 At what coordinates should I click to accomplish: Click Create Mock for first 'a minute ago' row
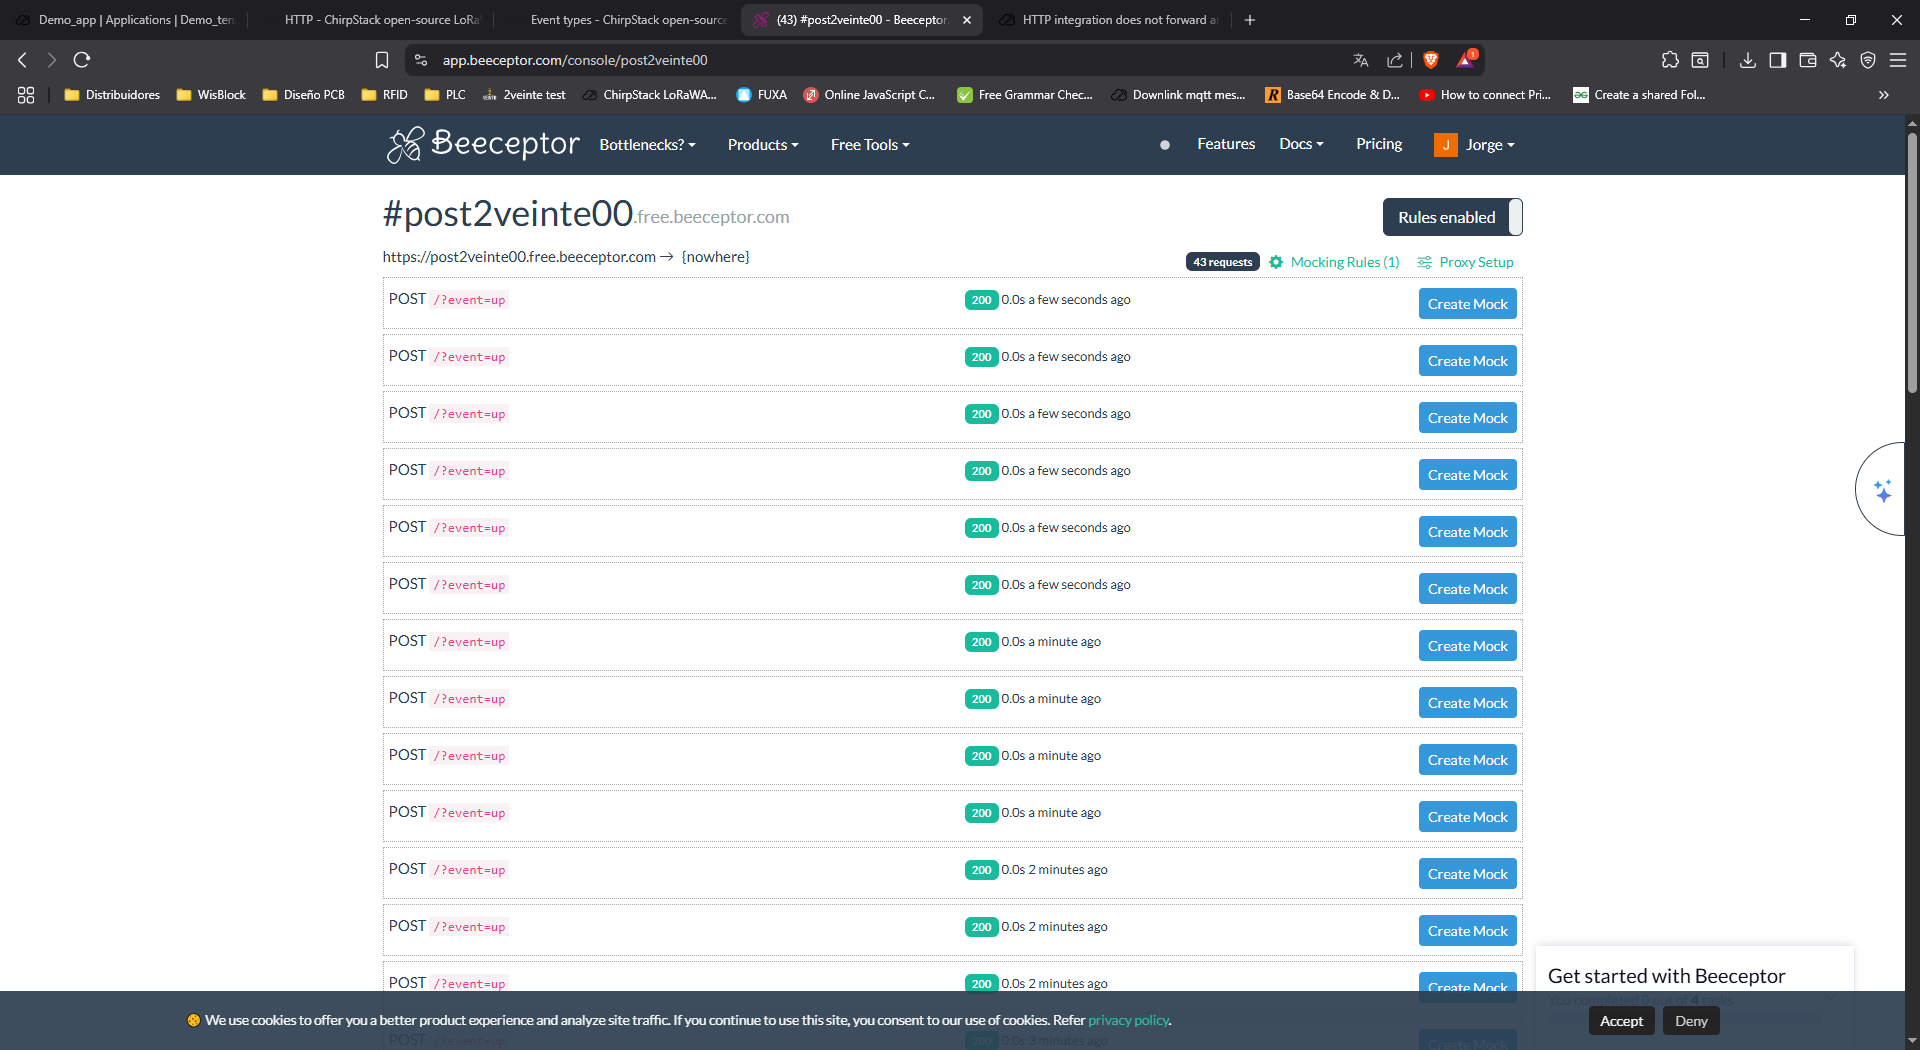(x=1467, y=646)
